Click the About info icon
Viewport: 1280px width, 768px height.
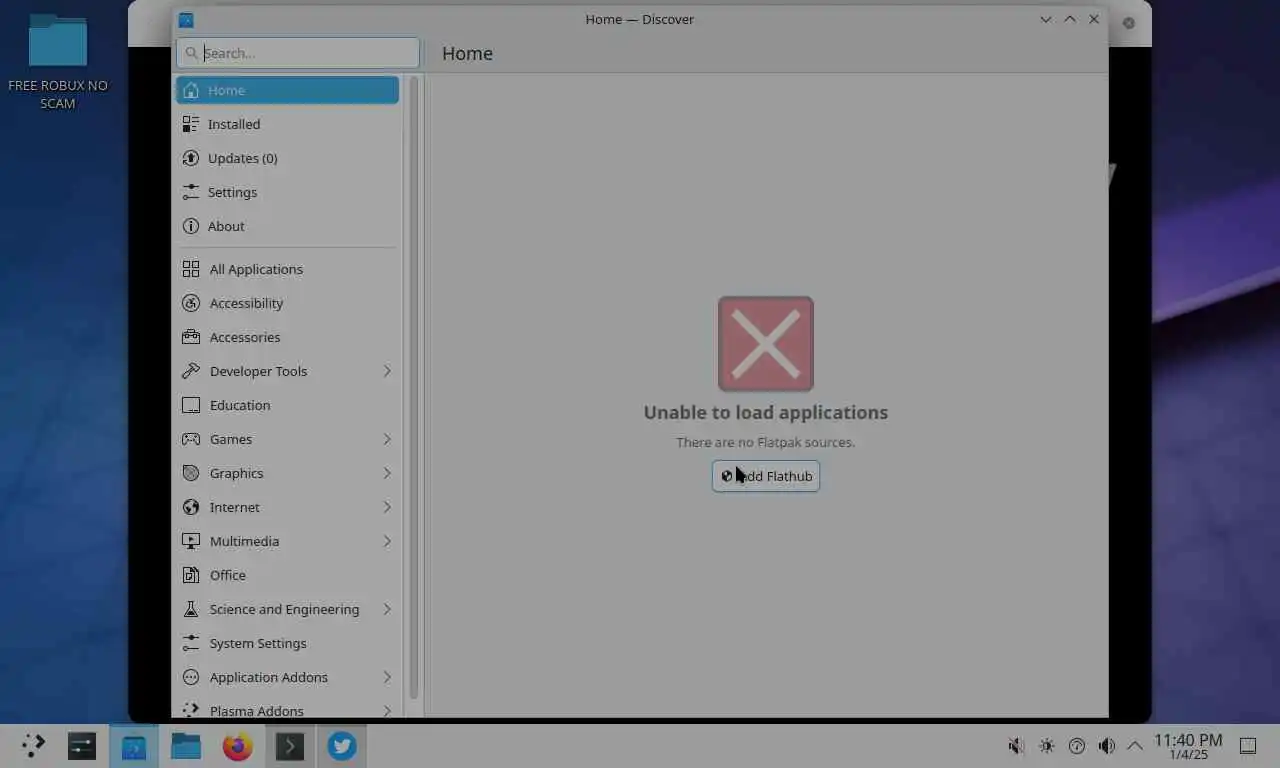190,226
